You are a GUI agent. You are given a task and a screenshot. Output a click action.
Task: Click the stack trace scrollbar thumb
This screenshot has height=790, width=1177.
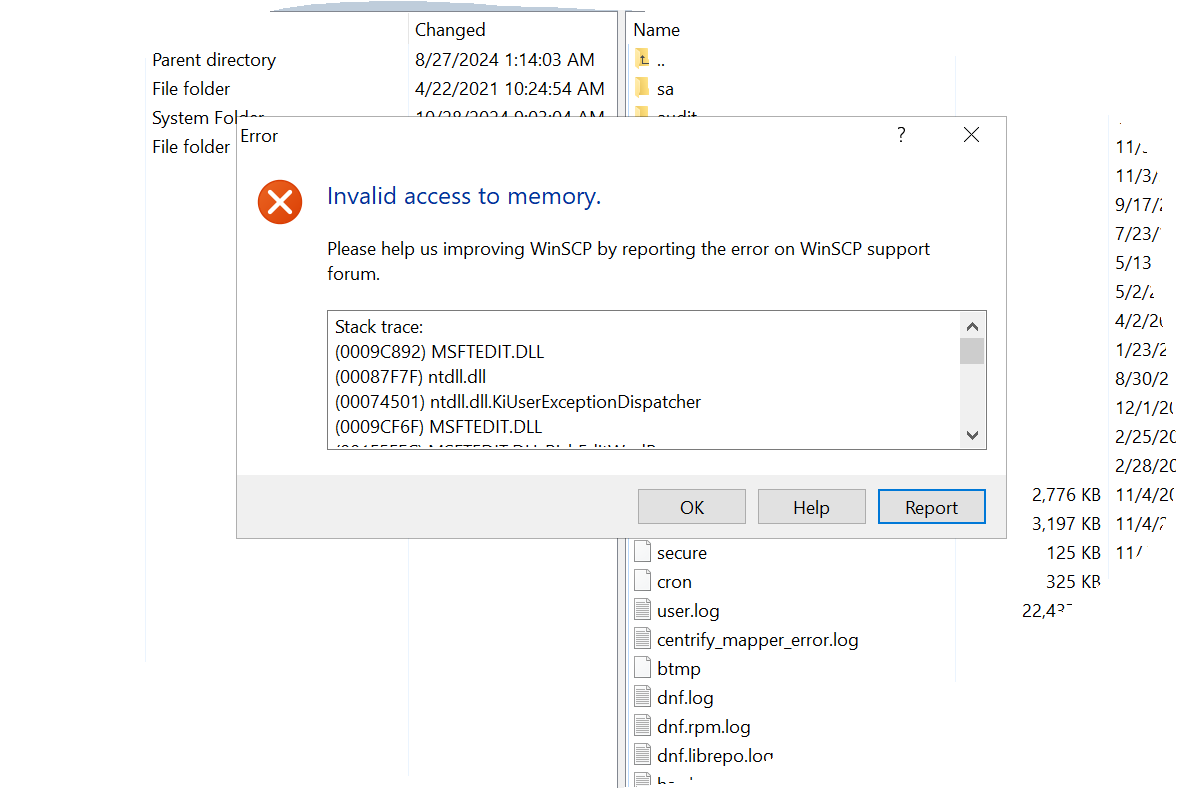pyautogui.click(x=971, y=351)
